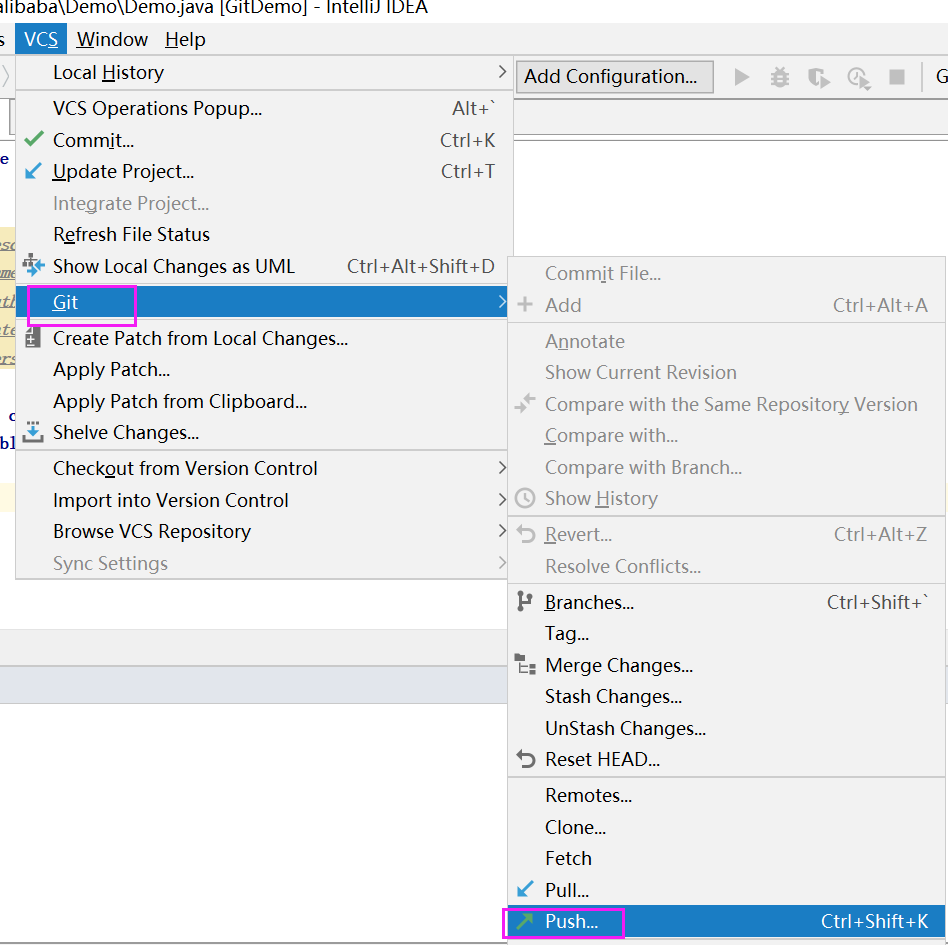948x945 pixels.
Task: Click the Reset HEAD curved arrow icon
Action: [527, 759]
